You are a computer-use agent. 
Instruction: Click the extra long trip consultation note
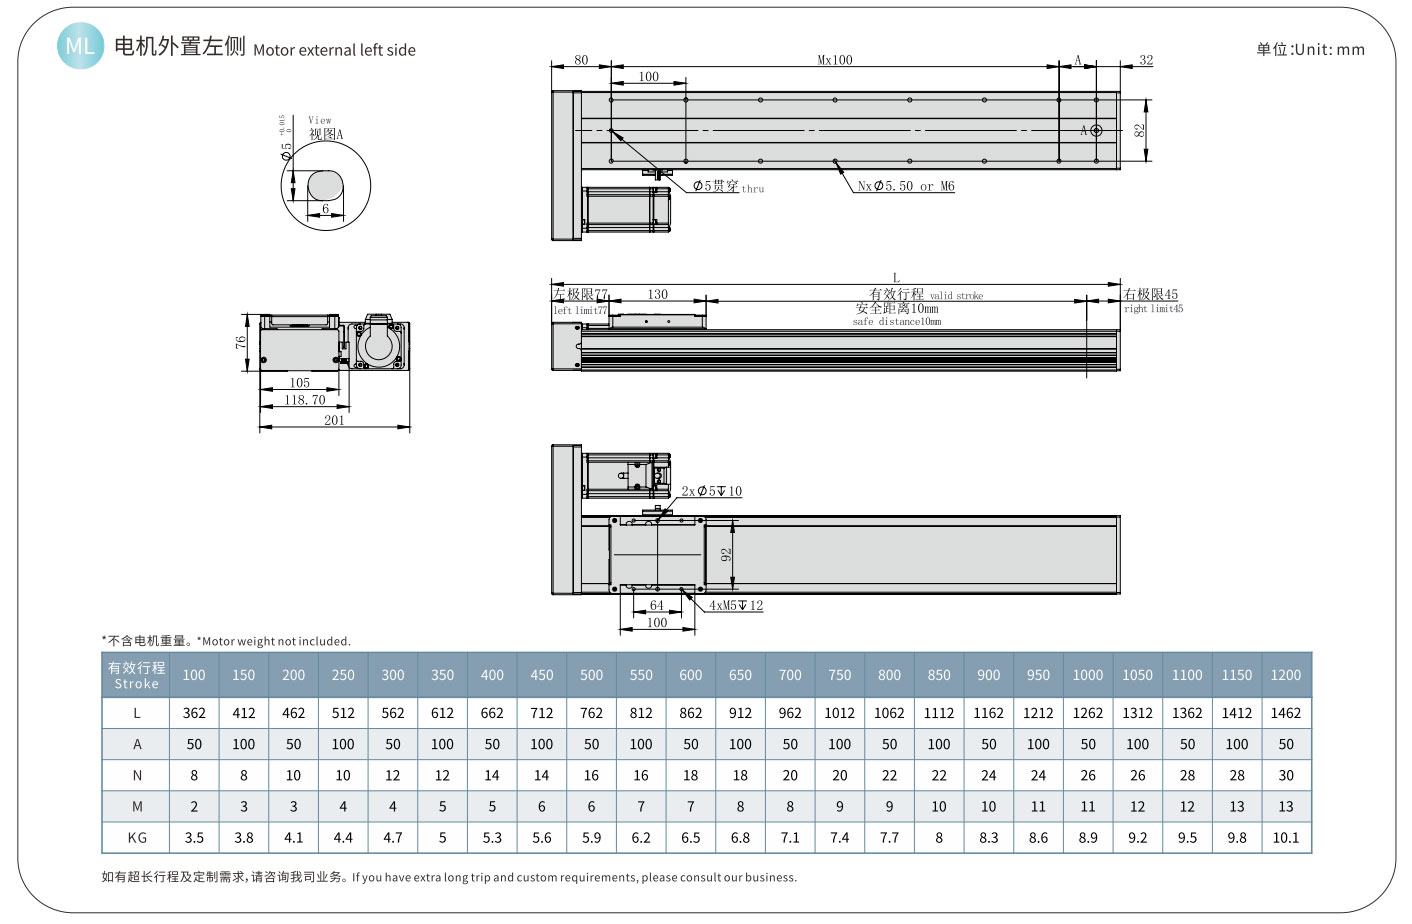[449, 877]
